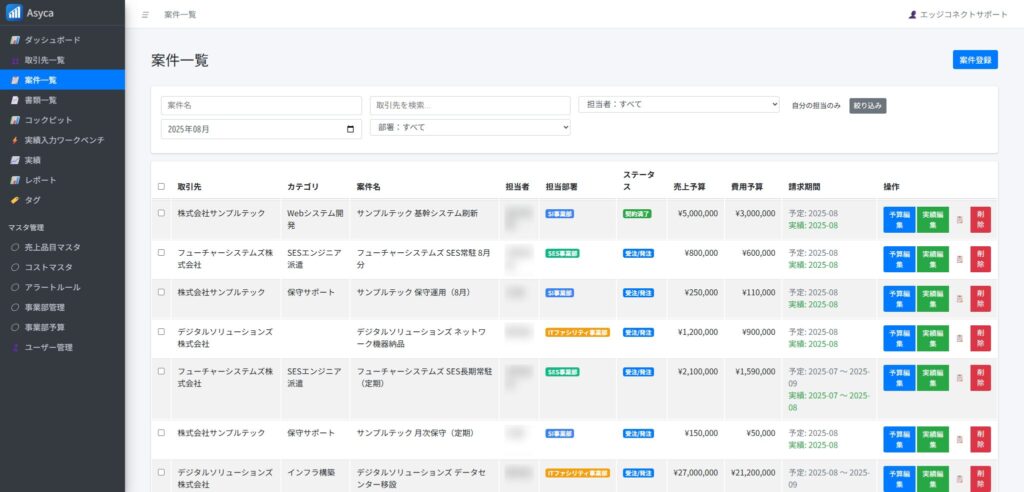
Task: Click the SES事業部 badge in the SES常駐 8月分 row
Action: (x=563, y=253)
